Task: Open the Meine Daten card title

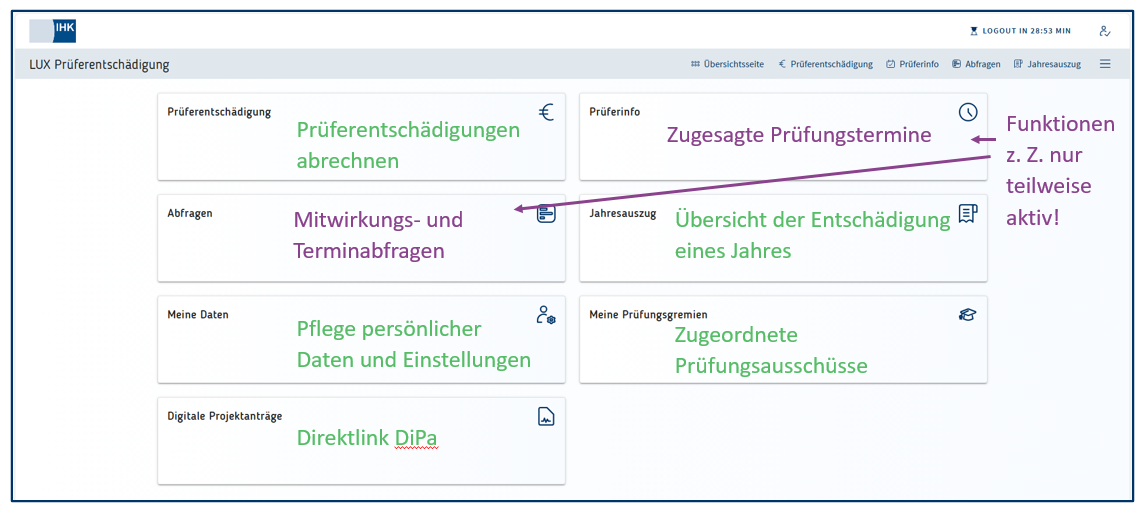Action: click(198, 314)
